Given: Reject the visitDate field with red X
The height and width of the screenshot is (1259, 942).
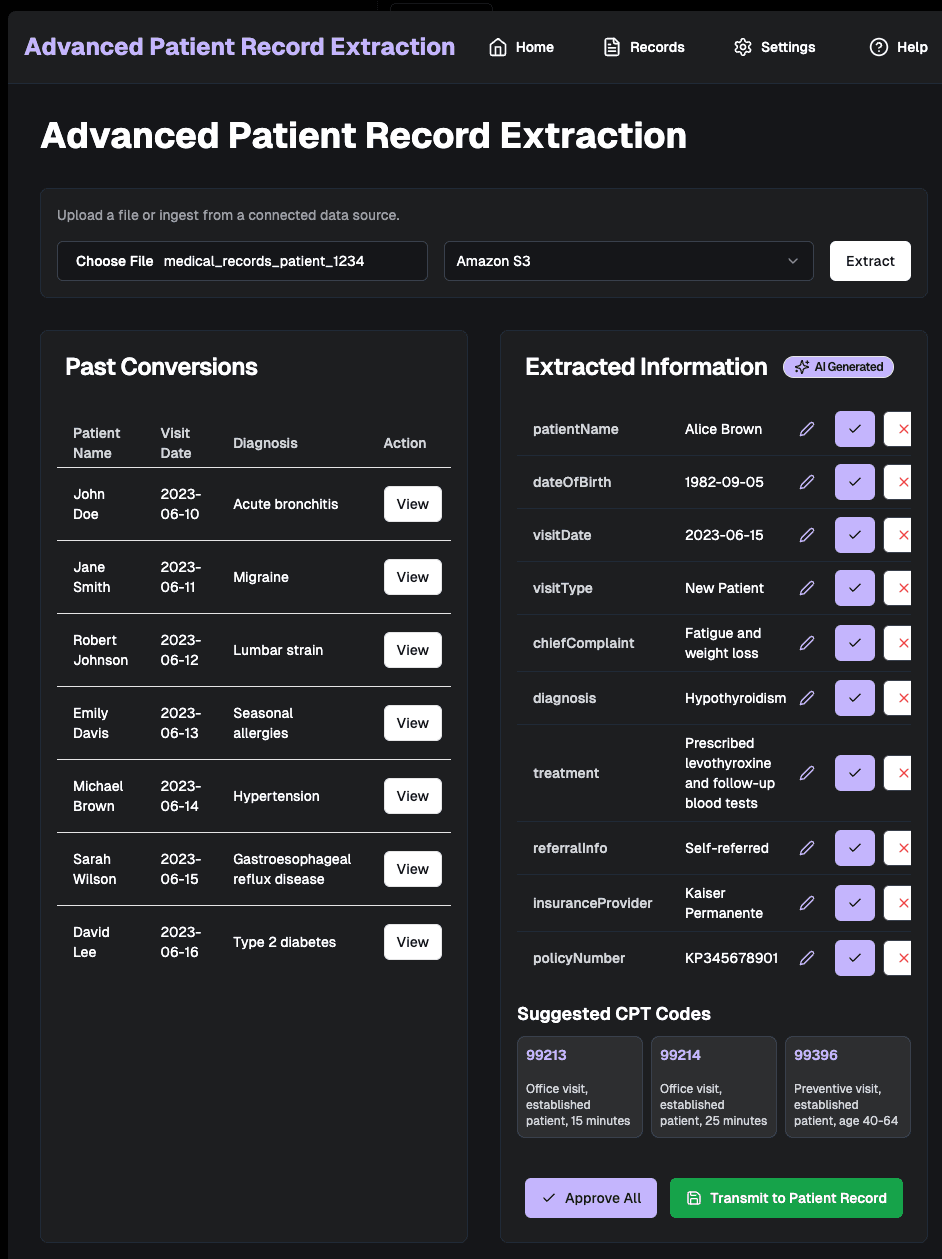Looking at the screenshot, I should pos(899,535).
